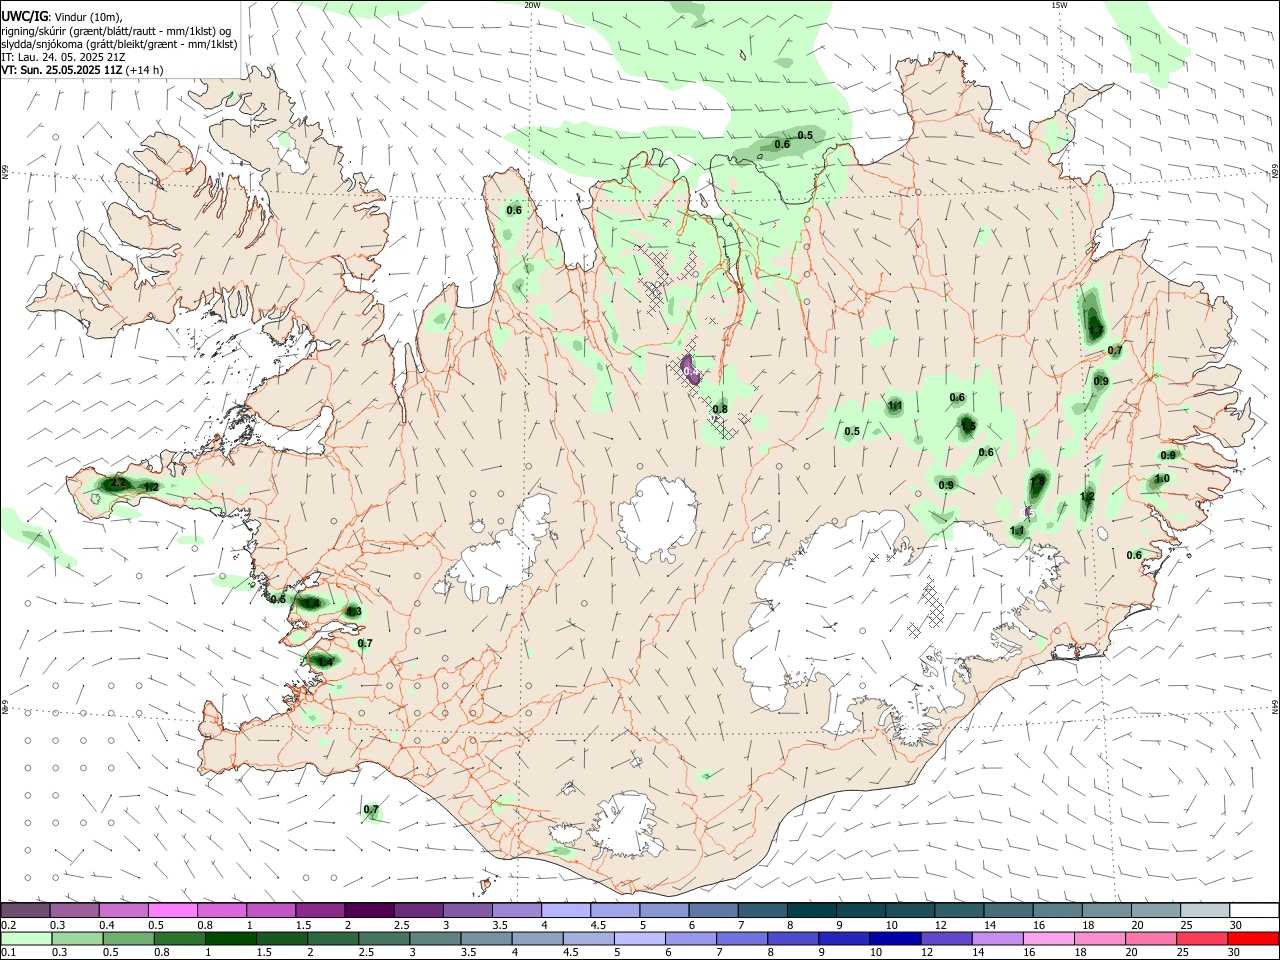The height and width of the screenshot is (960, 1280).
Task: Pick the violet 12–14 swatch in lower legend row
Action: pos(946,938)
